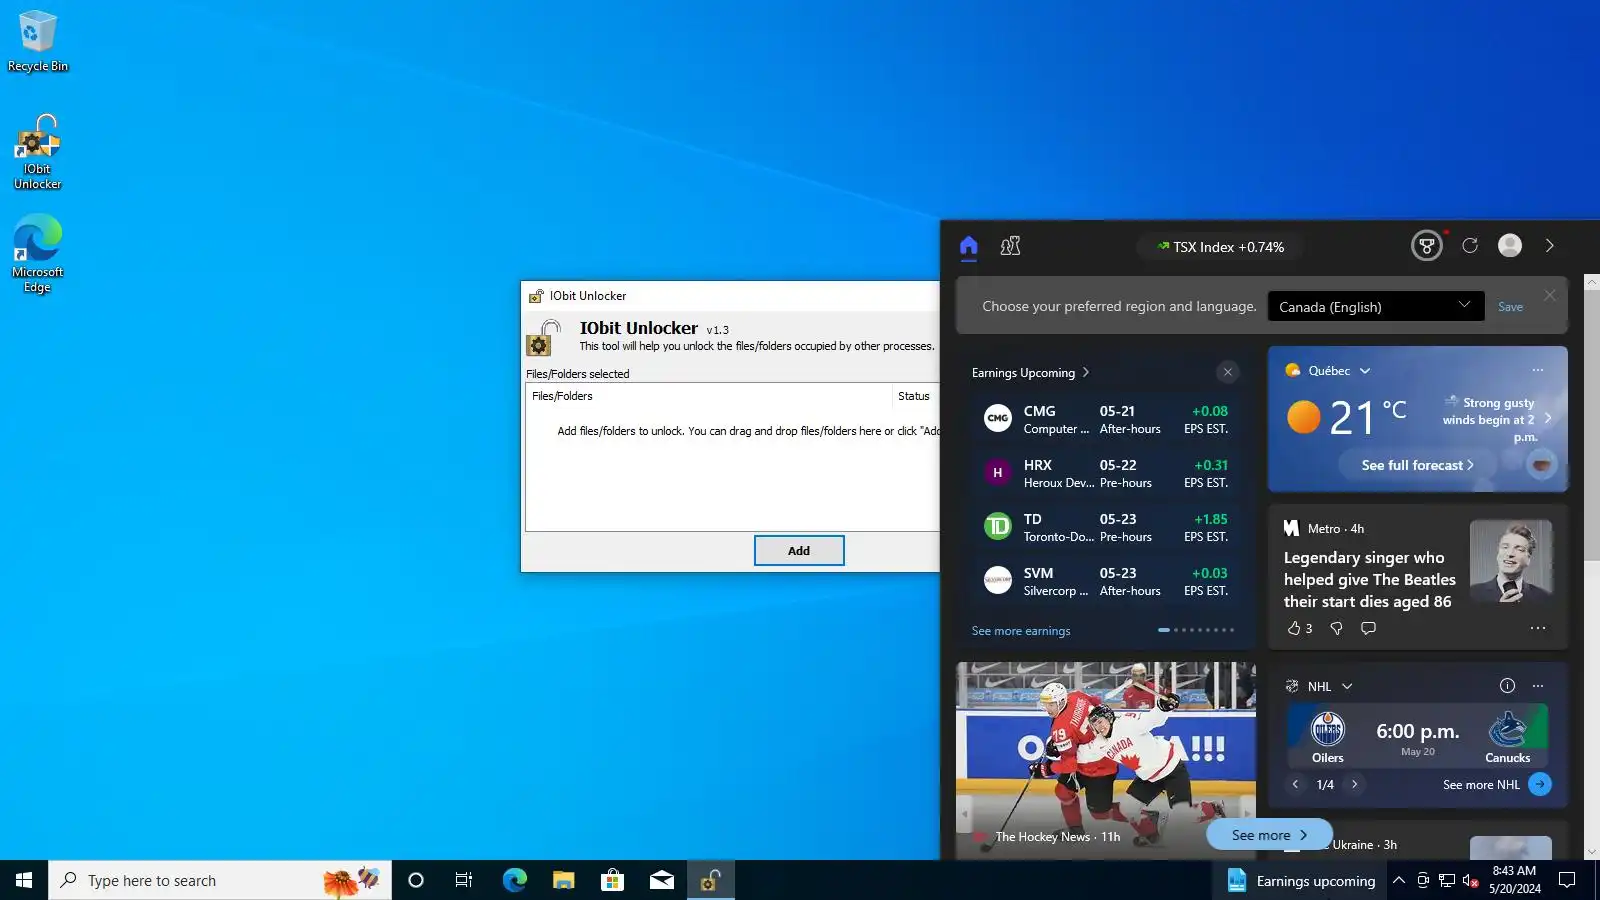The height and width of the screenshot is (900, 1600).
Task: Go to the next NHL game
Action: point(1355,785)
